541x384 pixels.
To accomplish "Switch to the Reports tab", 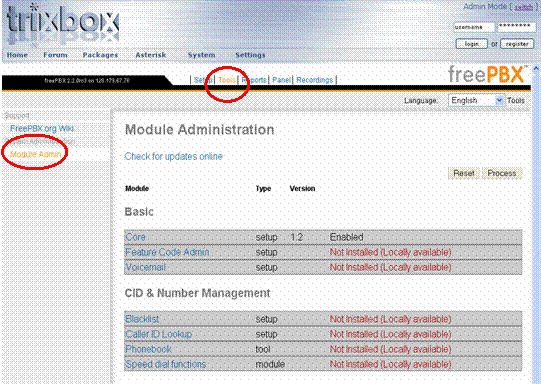I will click(x=254, y=80).
